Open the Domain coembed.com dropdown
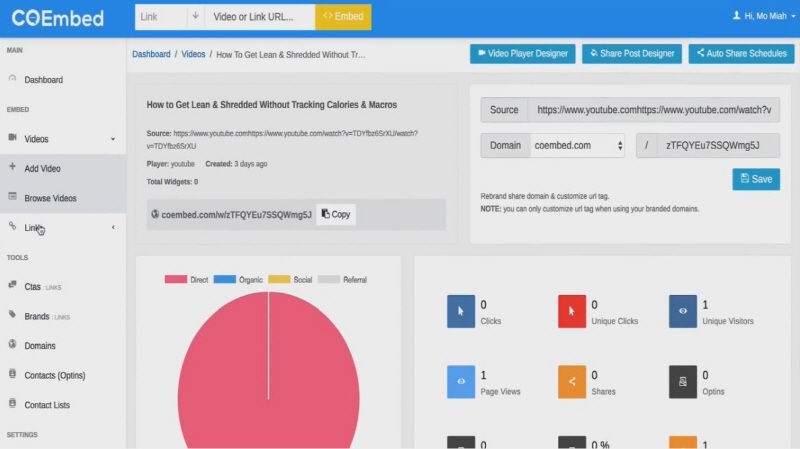This screenshot has width=800, height=449. click(577, 145)
